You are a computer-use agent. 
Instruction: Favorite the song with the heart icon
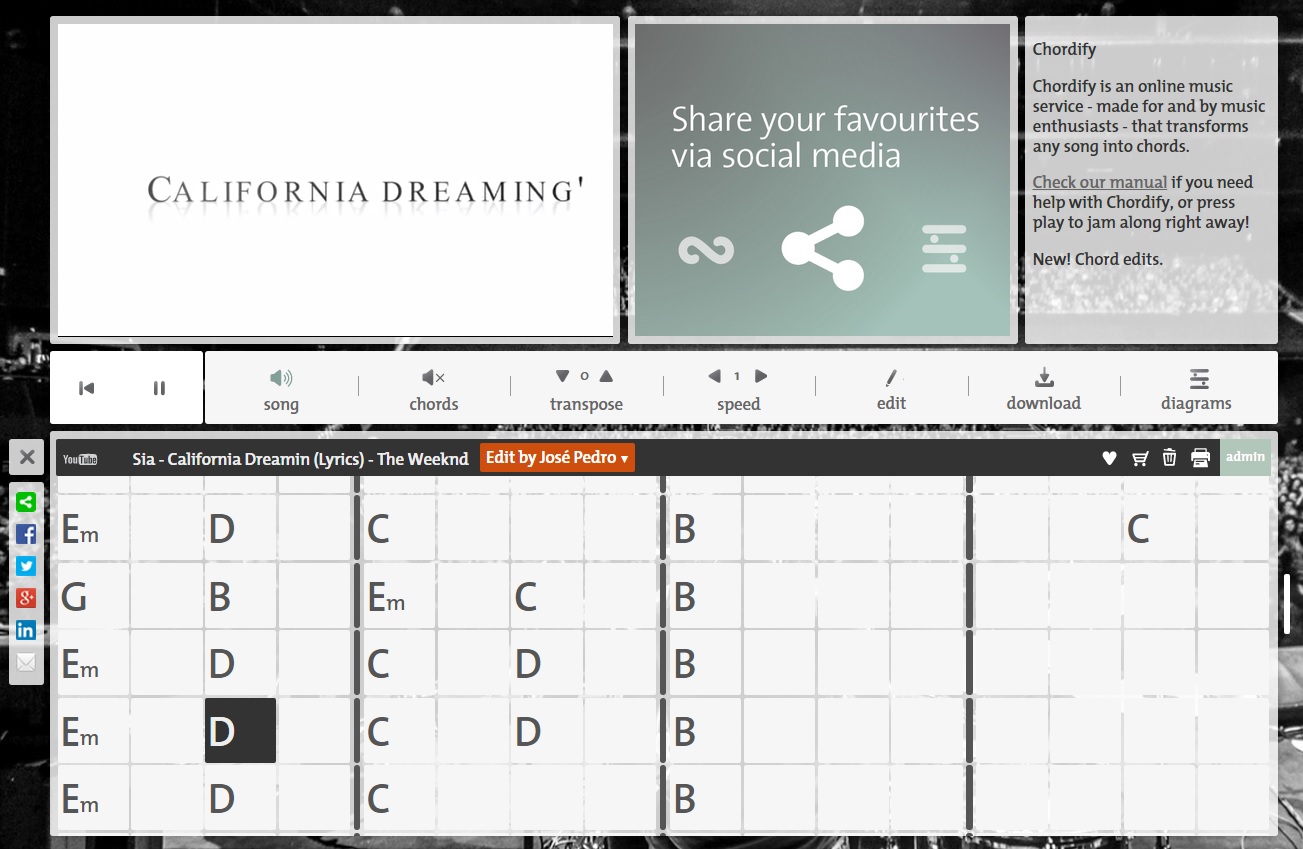(1109, 458)
